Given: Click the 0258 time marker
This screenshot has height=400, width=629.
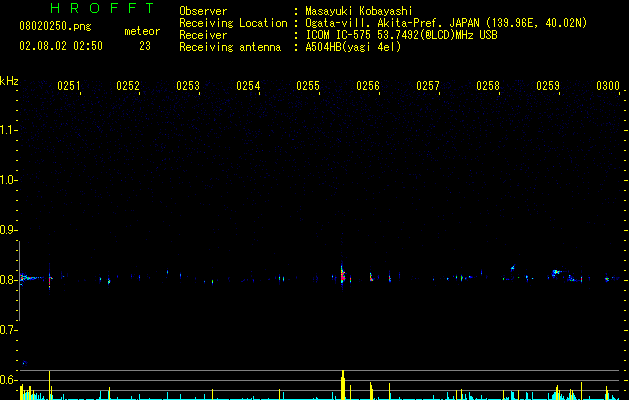Looking at the screenshot, I should [488, 85].
